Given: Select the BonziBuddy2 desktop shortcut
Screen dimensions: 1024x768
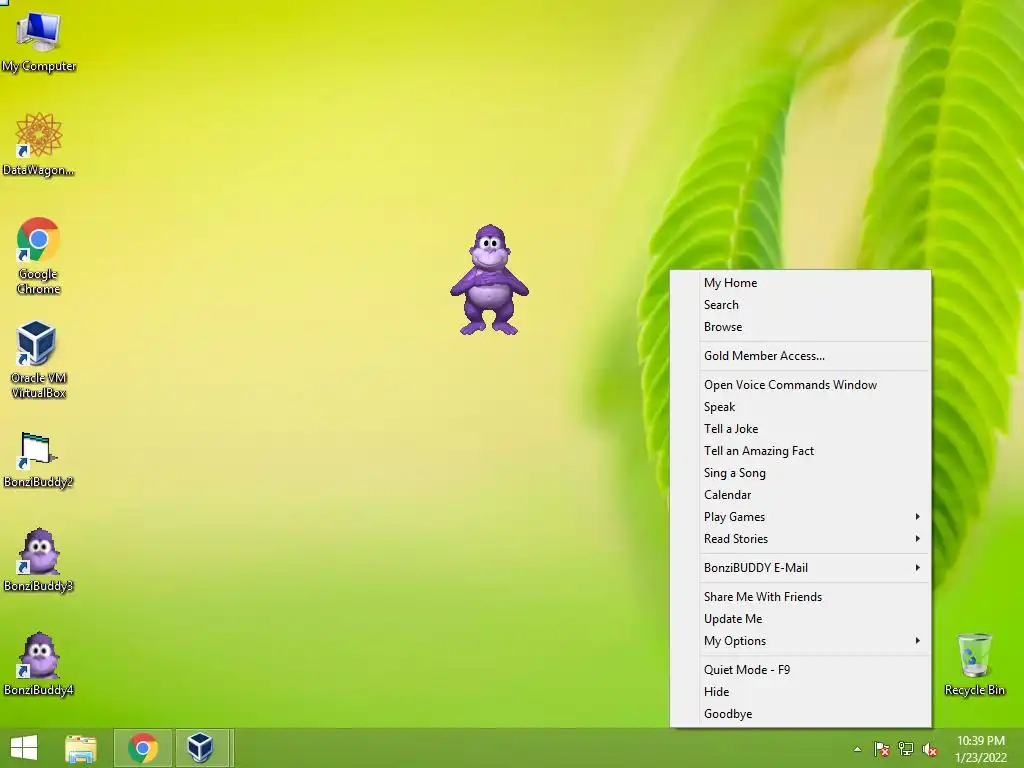Looking at the screenshot, I should click(39, 460).
